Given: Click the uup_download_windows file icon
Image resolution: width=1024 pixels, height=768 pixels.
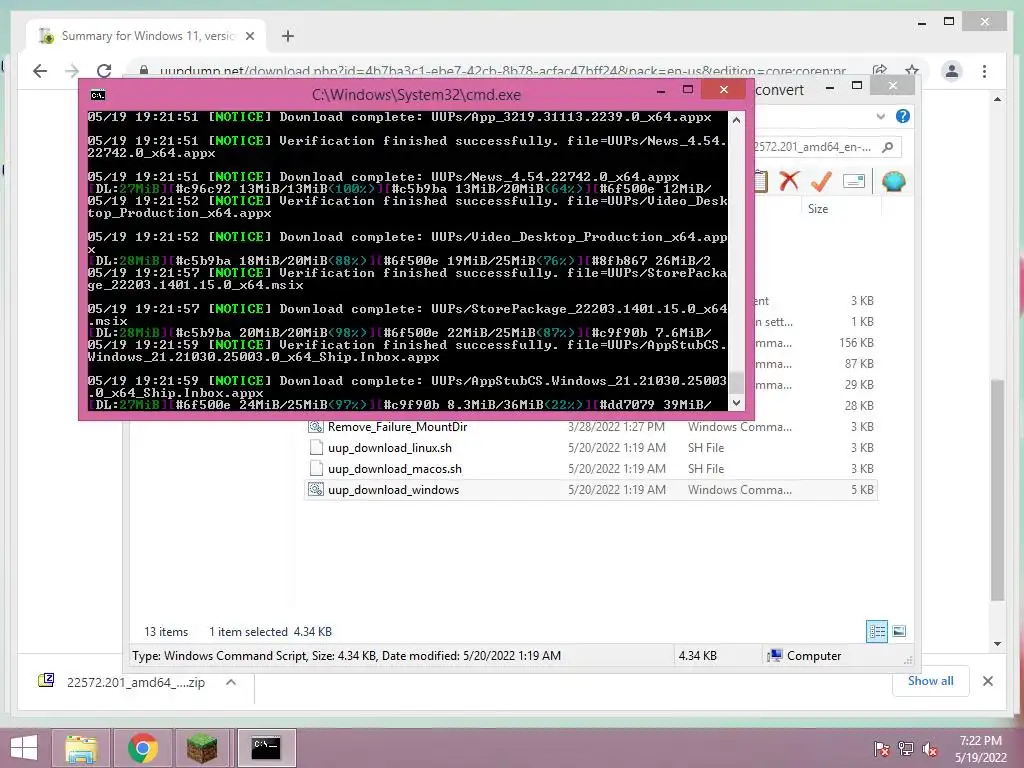Looking at the screenshot, I should 316,489.
